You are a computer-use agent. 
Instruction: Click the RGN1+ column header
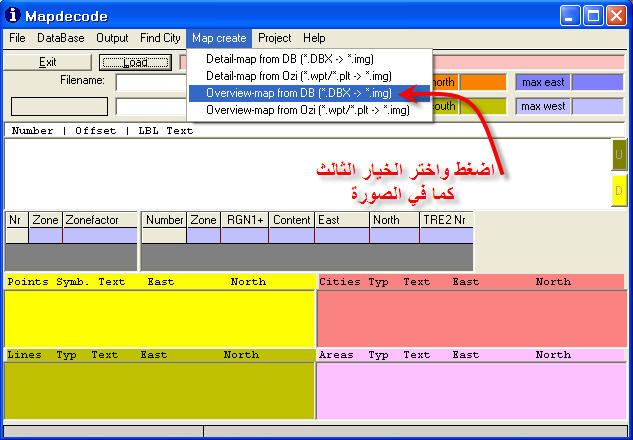(245, 220)
